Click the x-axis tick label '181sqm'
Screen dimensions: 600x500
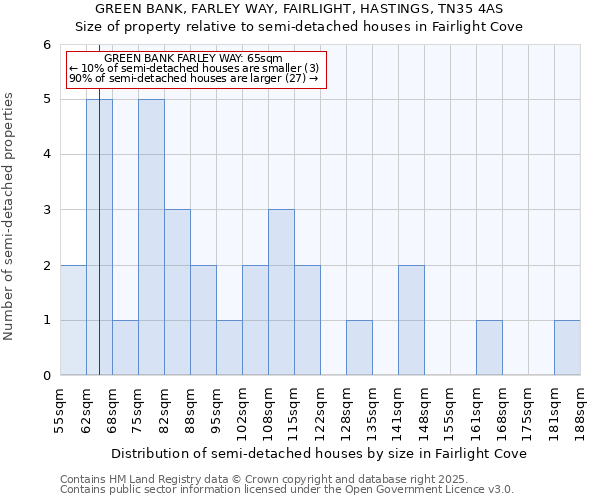click(x=554, y=415)
